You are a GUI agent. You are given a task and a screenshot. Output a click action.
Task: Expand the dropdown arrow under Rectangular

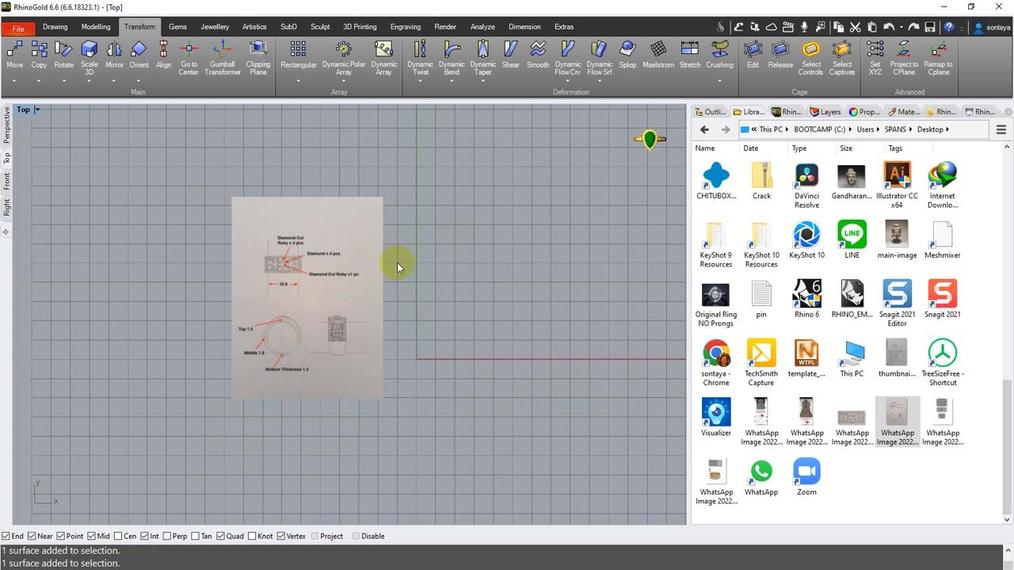pyautogui.click(x=298, y=81)
